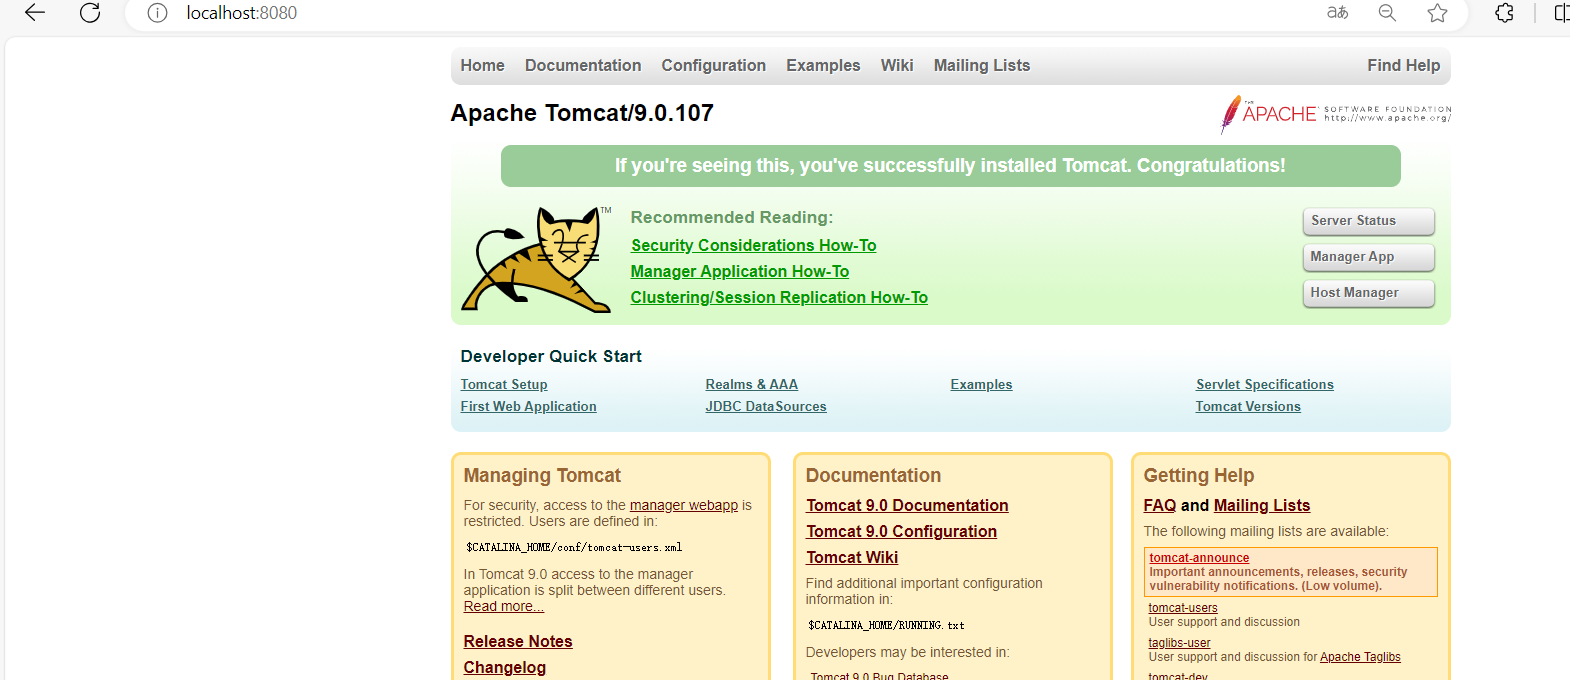View site information icon beside the address

(x=157, y=13)
